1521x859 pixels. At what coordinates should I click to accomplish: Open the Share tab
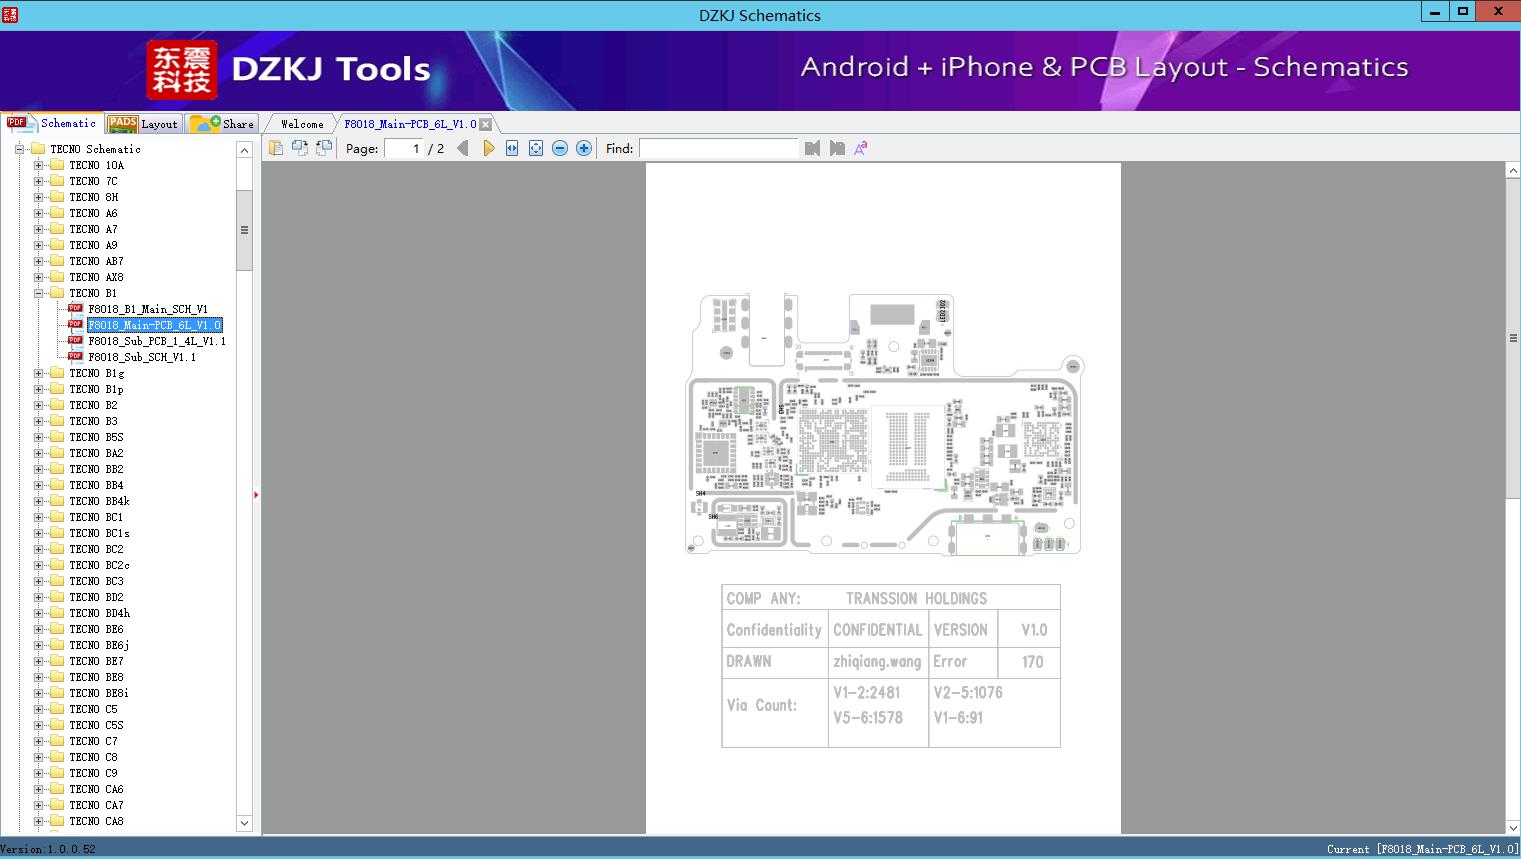coord(223,124)
